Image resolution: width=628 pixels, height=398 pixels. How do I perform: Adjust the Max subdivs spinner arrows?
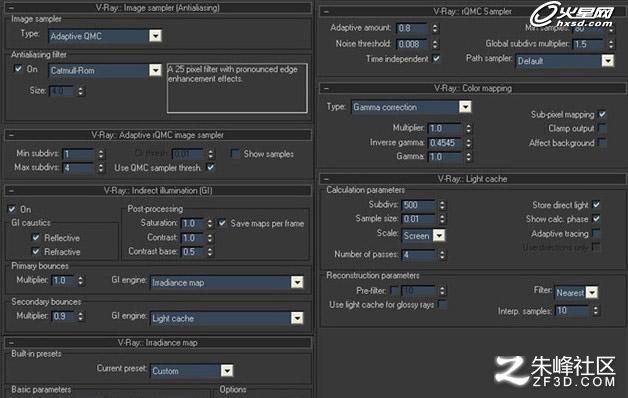point(101,167)
